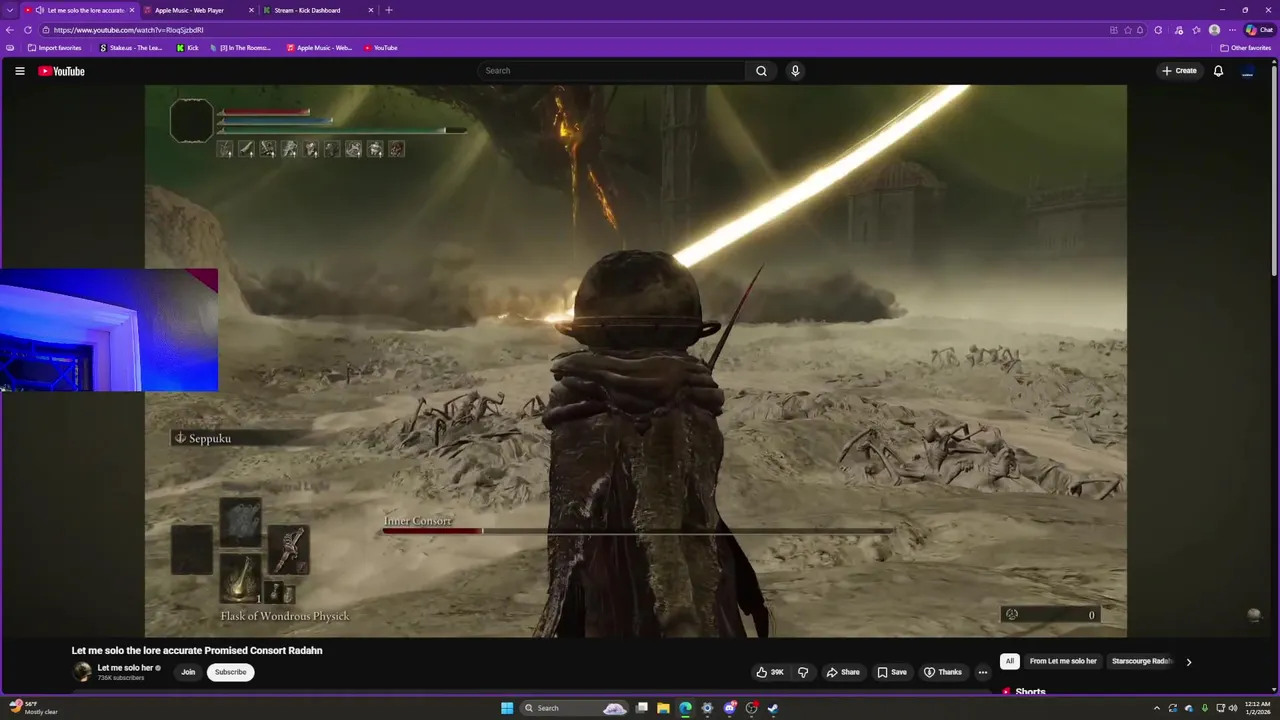
Task: Open the Let me solo her channel link
Action: tap(125, 668)
